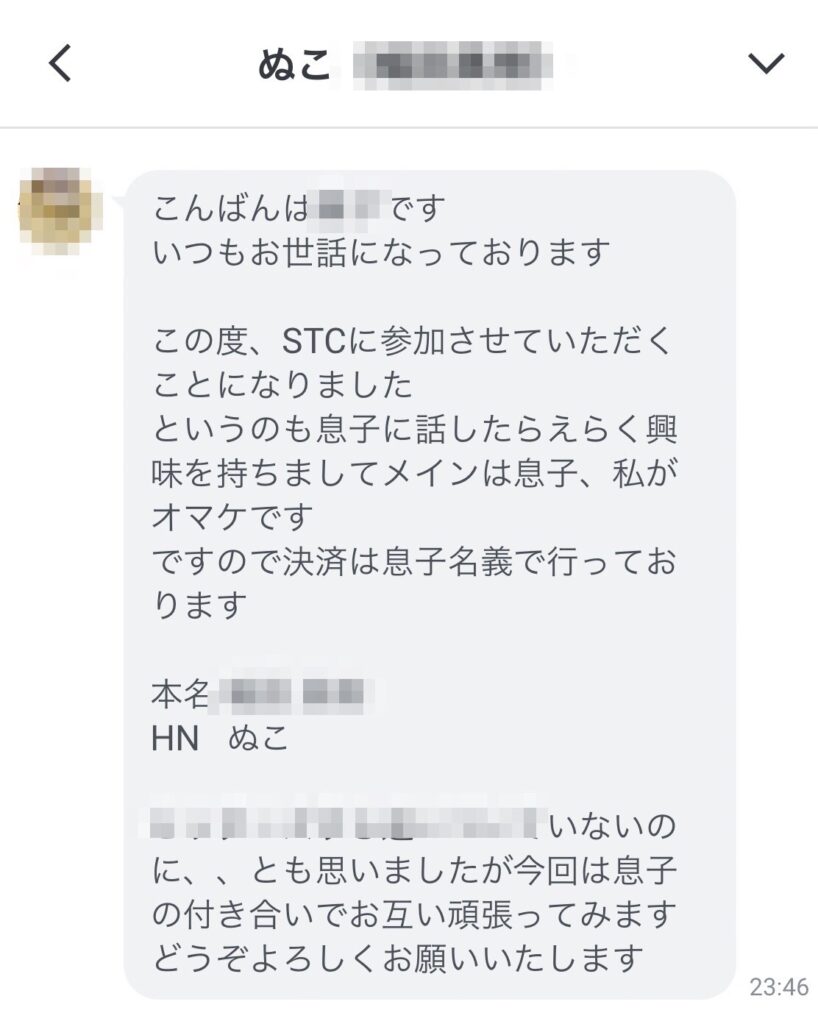
Task: Select the 23:46 message timestamp
Action: pos(779,986)
